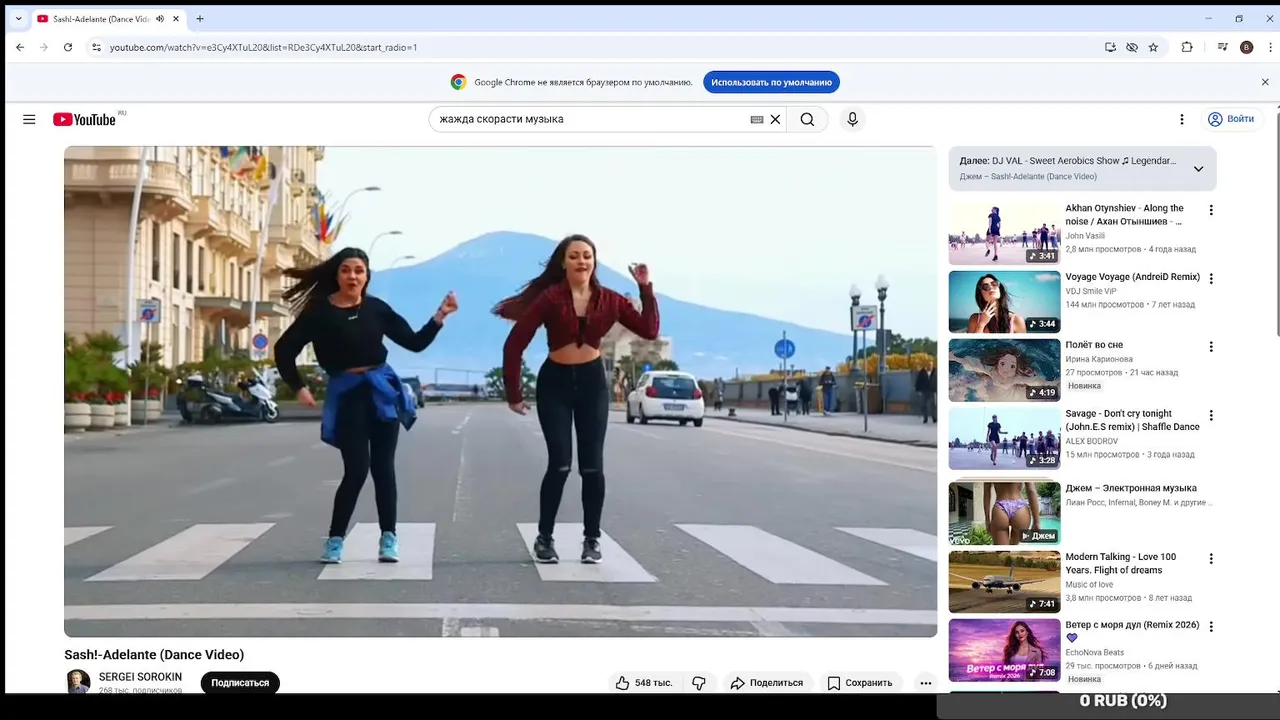Expand the Далее playlist panel chevron
The height and width of the screenshot is (720, 1280).
[1198, 169]
